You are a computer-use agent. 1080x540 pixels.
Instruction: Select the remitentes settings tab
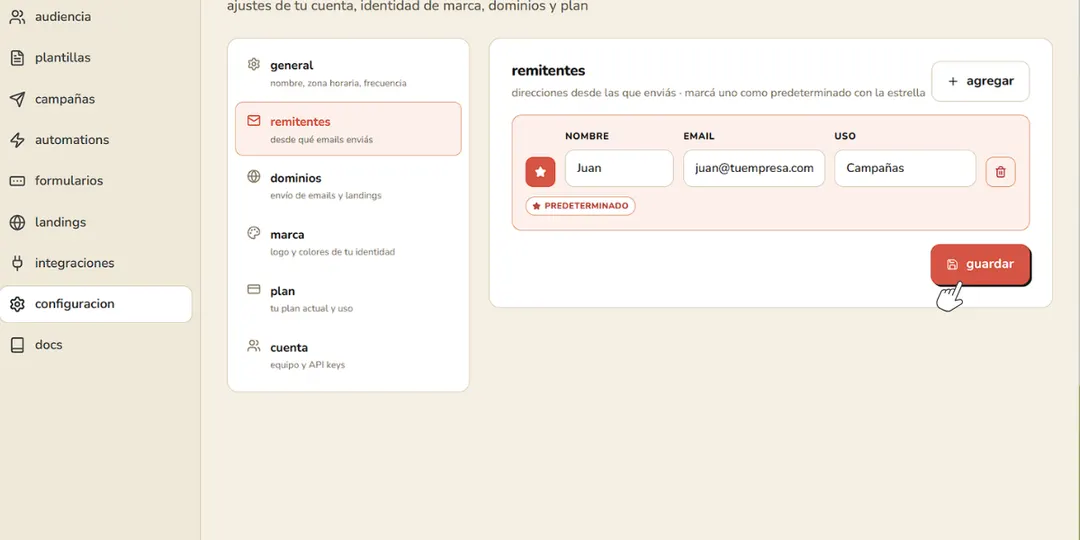(349, 129)
